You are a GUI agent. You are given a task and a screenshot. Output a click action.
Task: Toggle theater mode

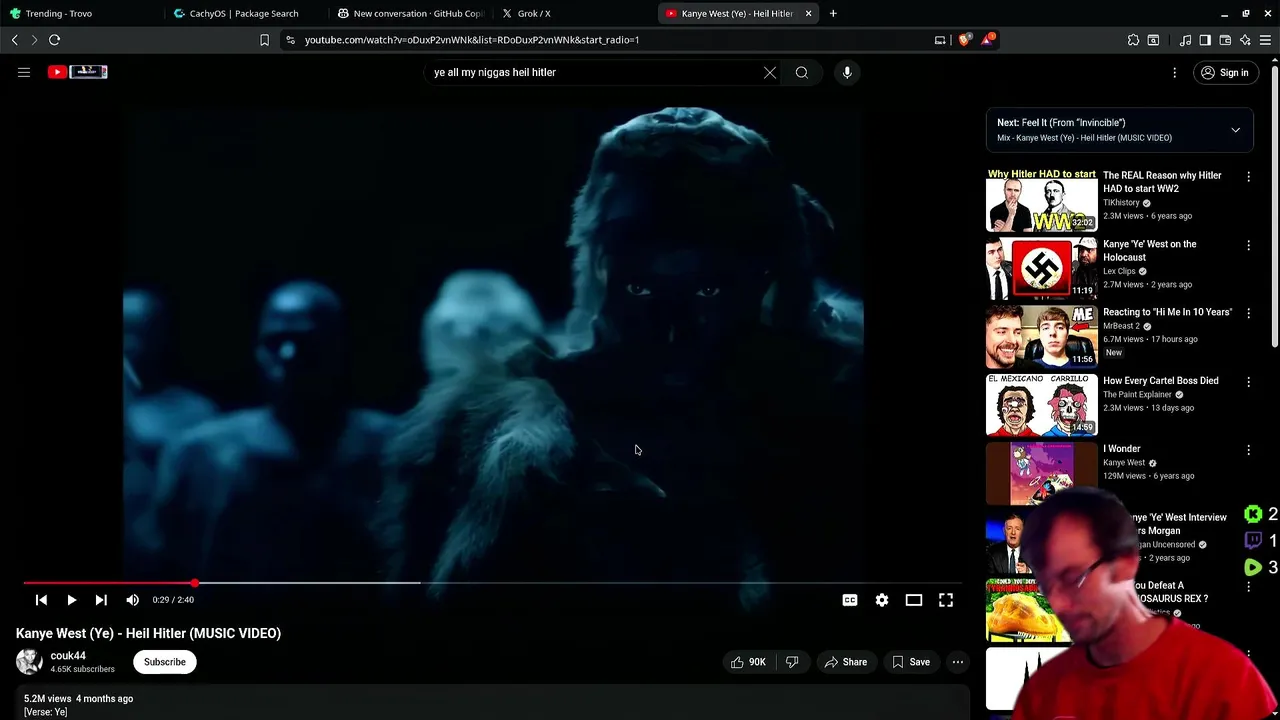(914, 600)
